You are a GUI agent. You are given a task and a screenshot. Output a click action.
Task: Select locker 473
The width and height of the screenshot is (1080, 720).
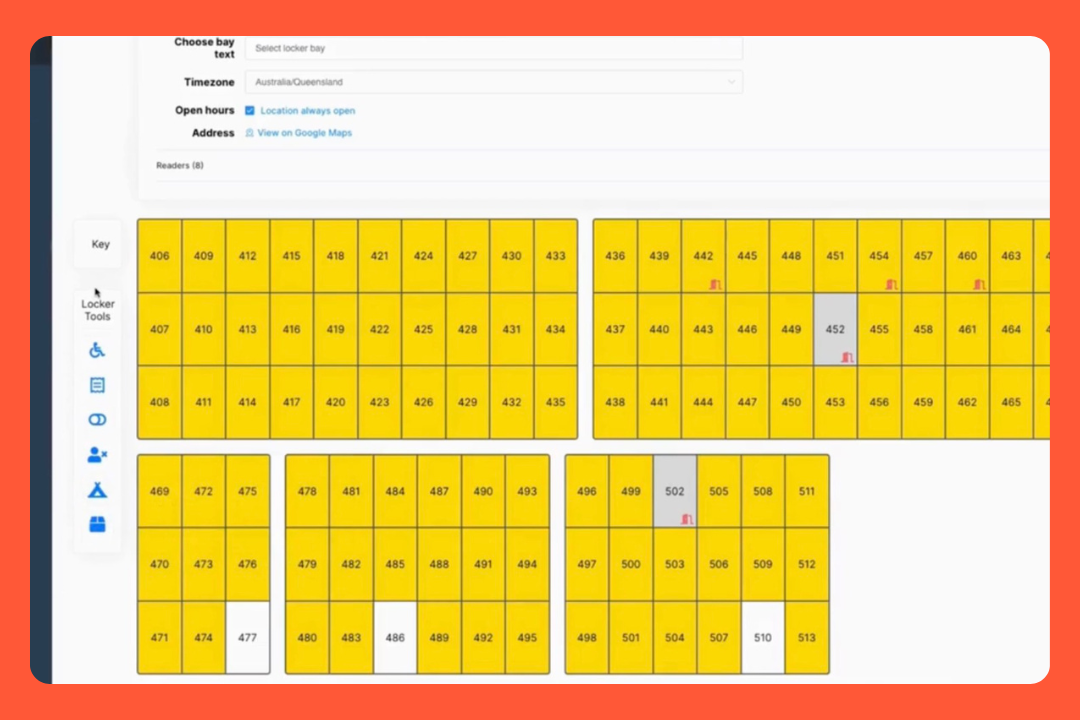203,564
